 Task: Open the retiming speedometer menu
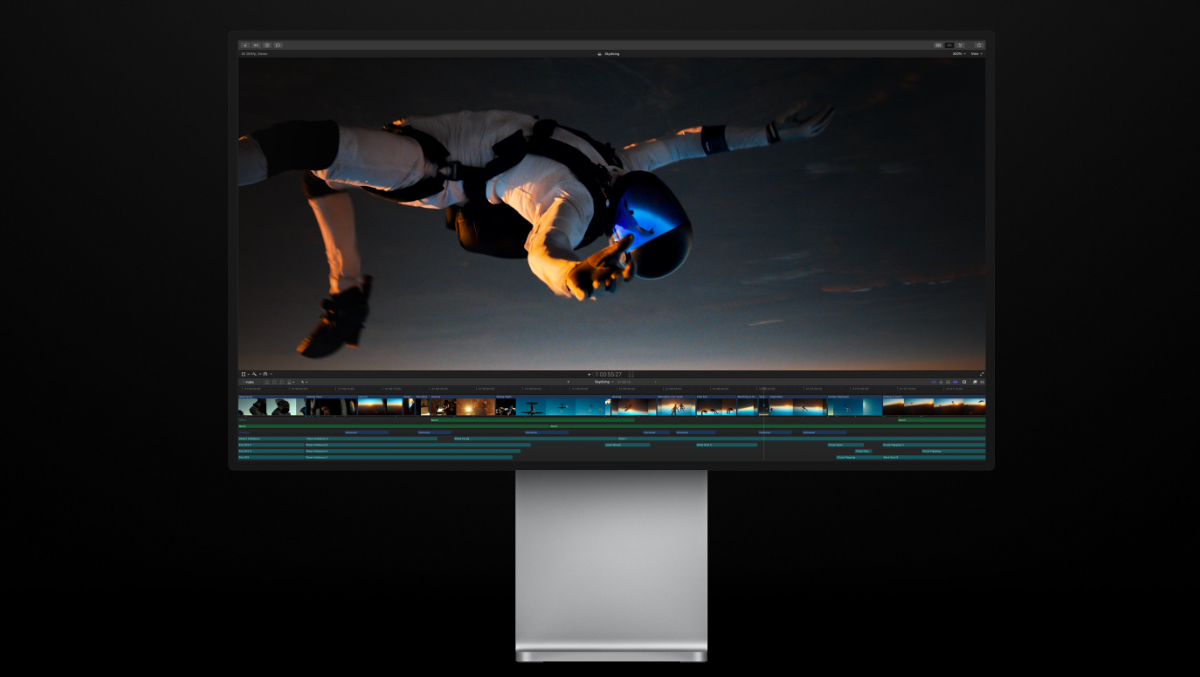point(266,374)
